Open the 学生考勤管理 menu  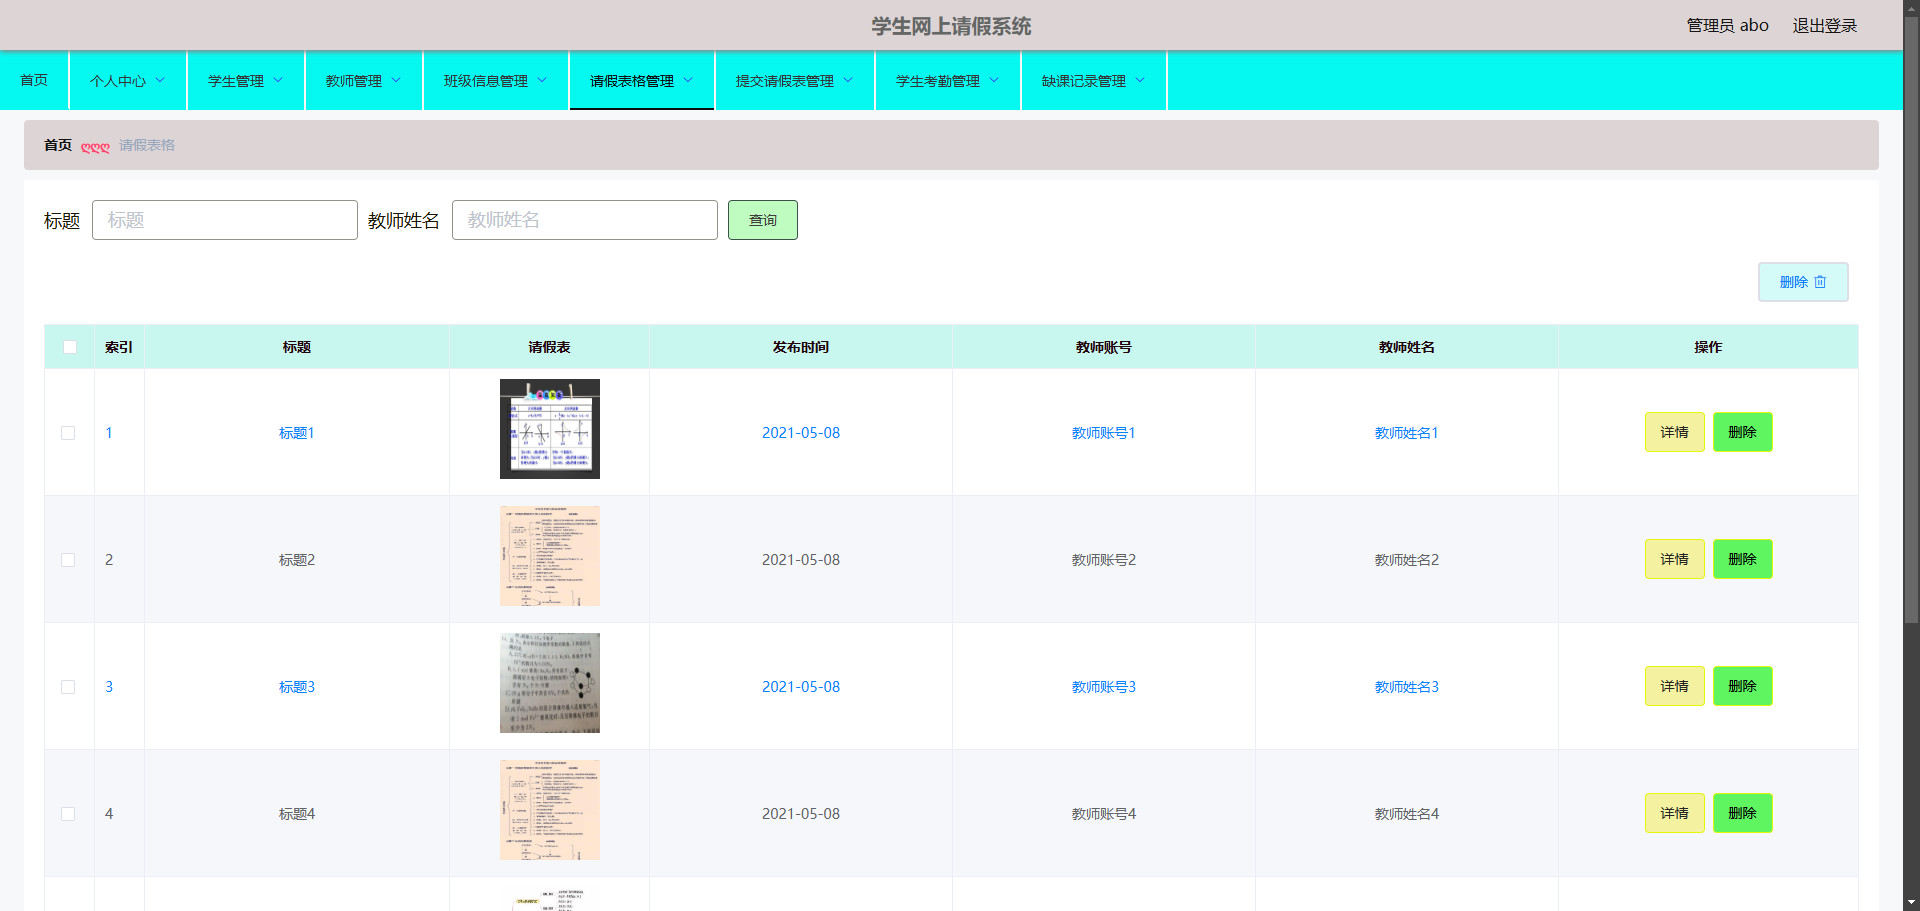(948, 81)
